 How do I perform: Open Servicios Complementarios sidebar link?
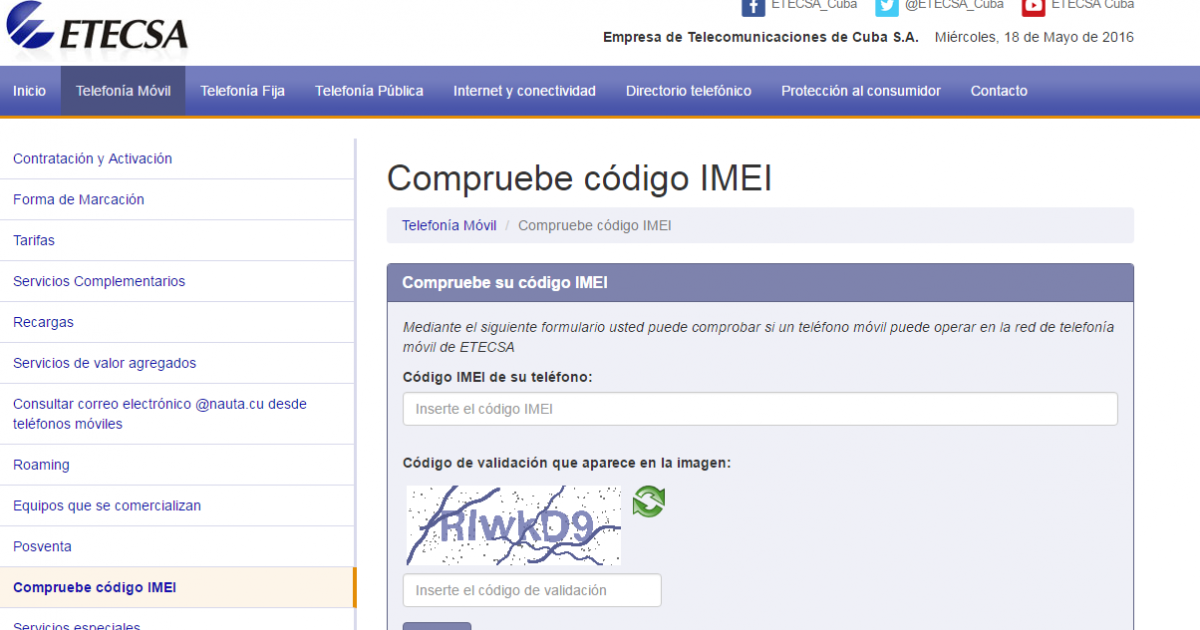pos(99,282)
